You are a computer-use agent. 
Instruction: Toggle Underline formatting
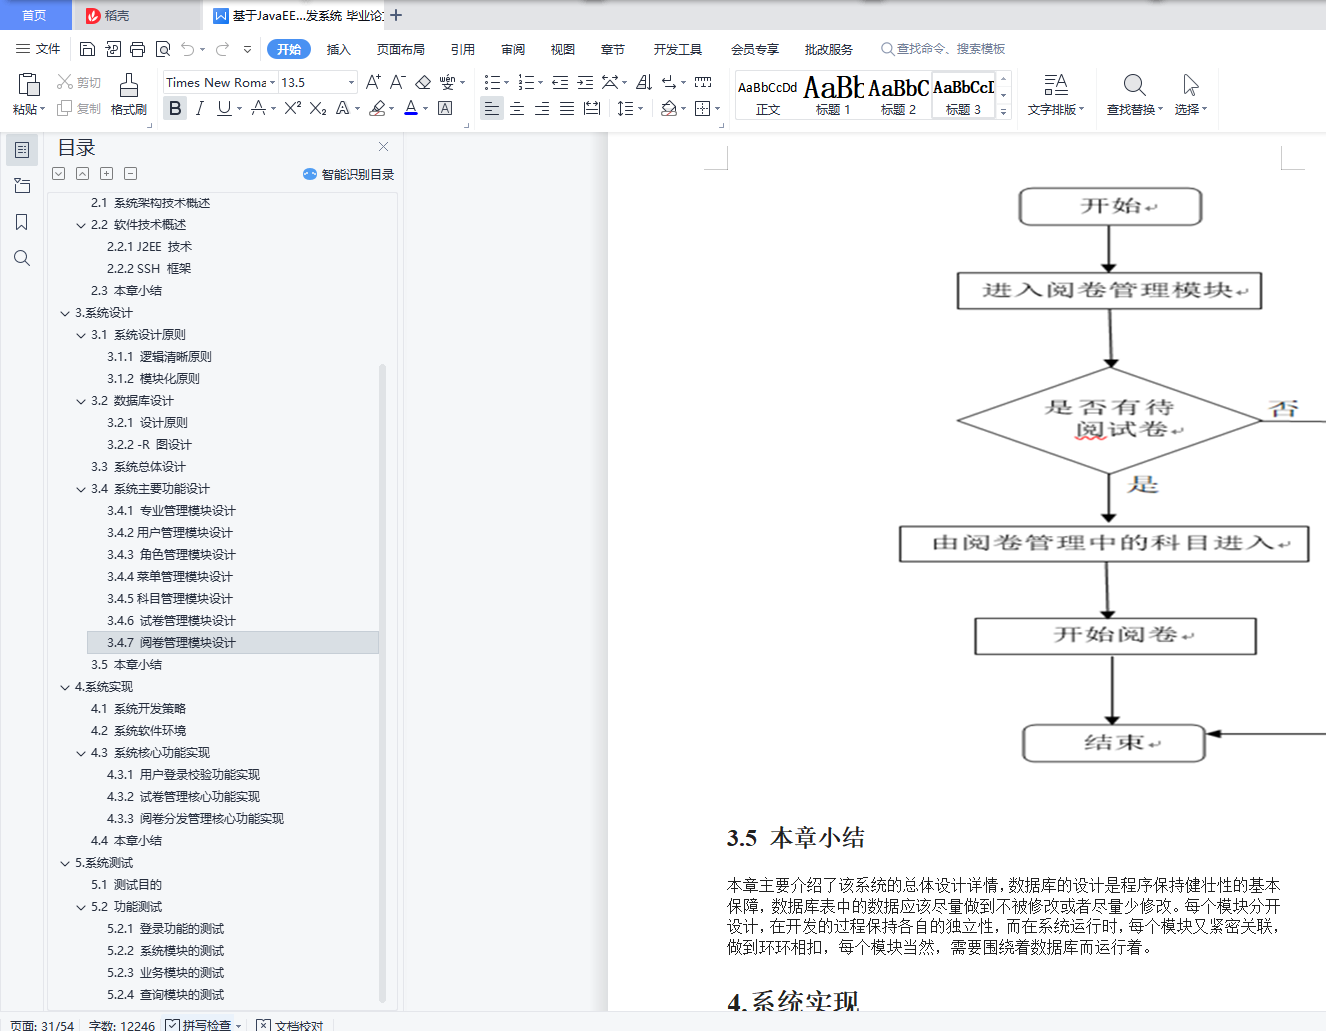[224, 108]
